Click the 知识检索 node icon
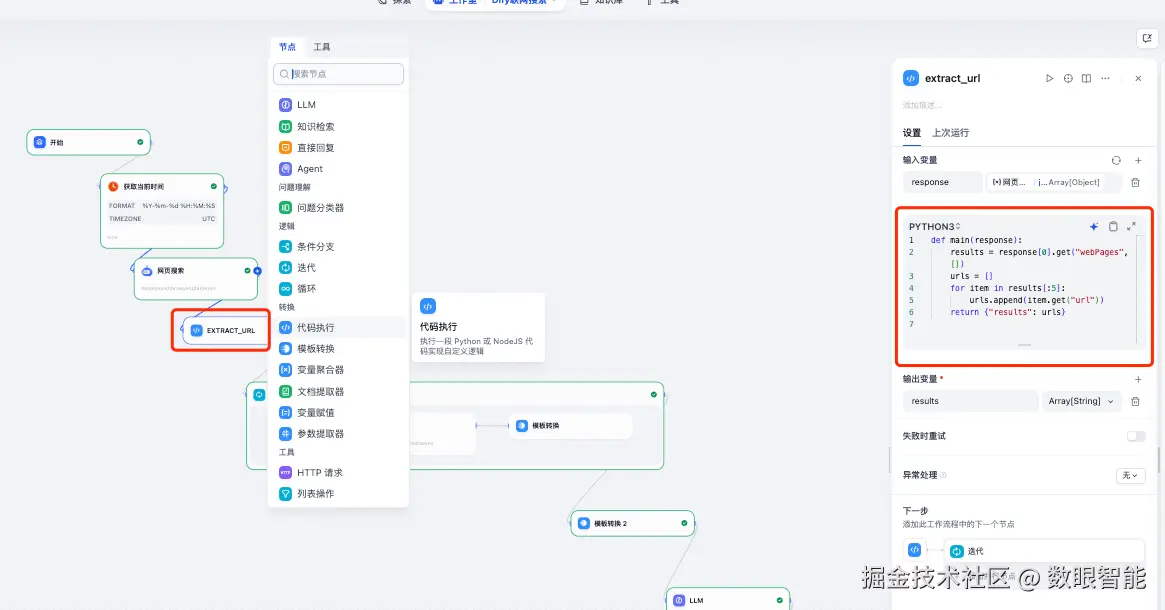Image resolution: width=1165 pixels, height=610 pixels. 285,126
